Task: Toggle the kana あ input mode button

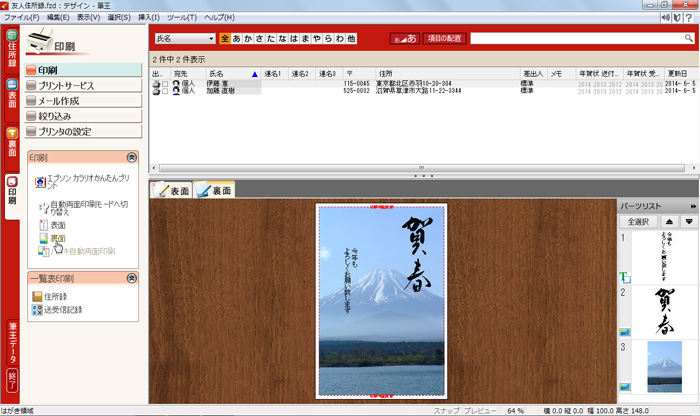Action: click(402, 38)
